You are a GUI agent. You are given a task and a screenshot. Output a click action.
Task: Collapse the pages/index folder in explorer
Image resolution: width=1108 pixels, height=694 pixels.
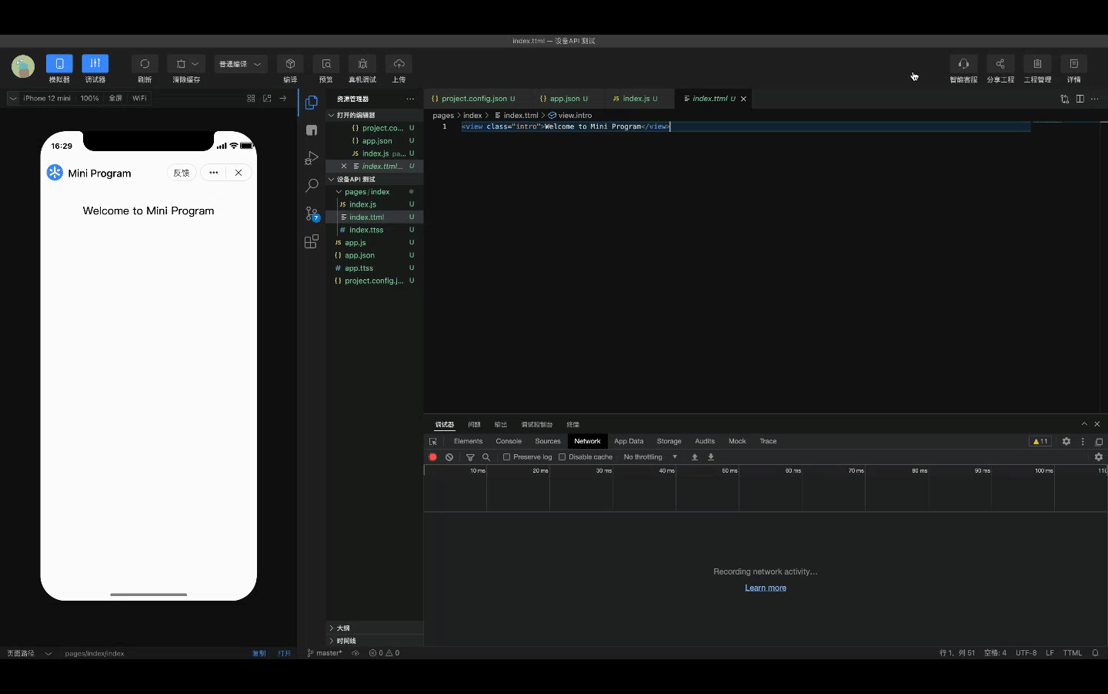(x=366, y=191)
